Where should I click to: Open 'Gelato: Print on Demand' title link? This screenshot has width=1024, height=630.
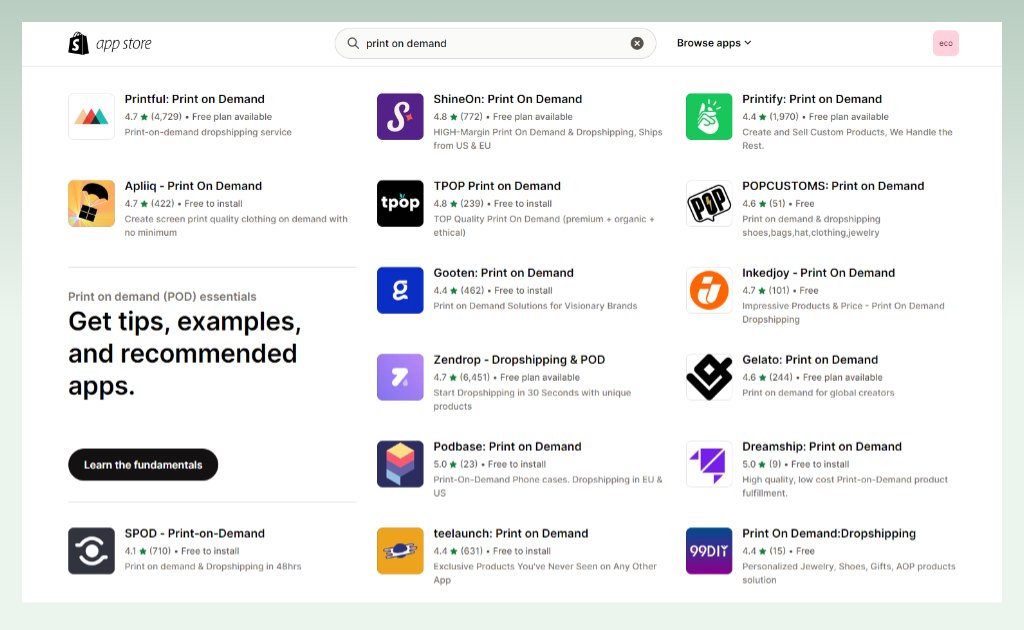pos(810,360)
